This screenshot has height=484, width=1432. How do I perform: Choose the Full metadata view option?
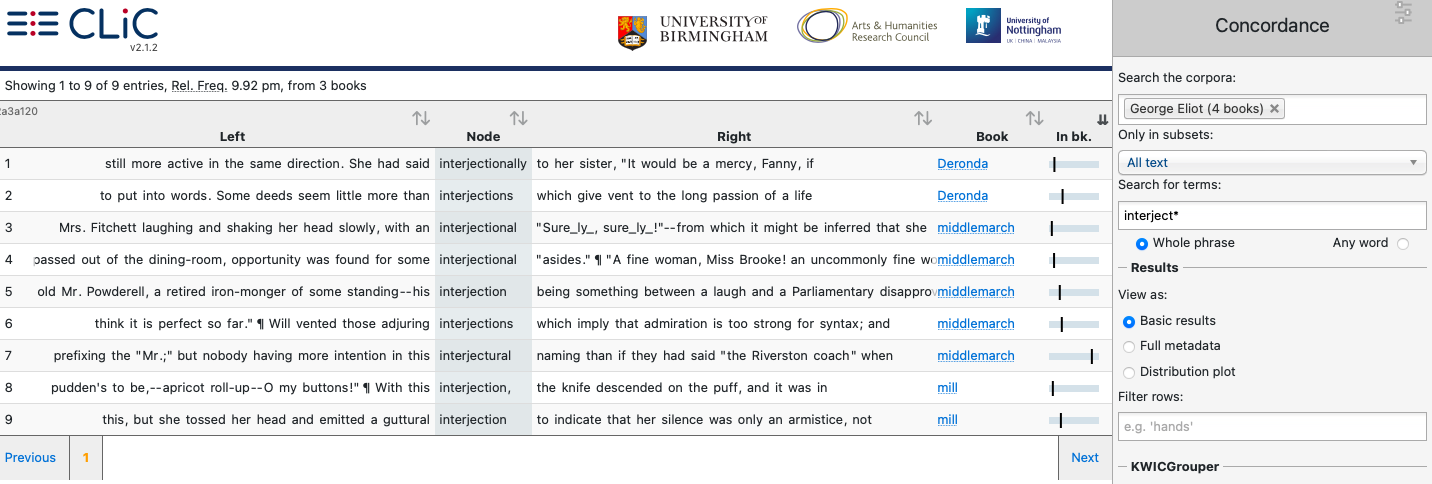tap(1130, 346)
